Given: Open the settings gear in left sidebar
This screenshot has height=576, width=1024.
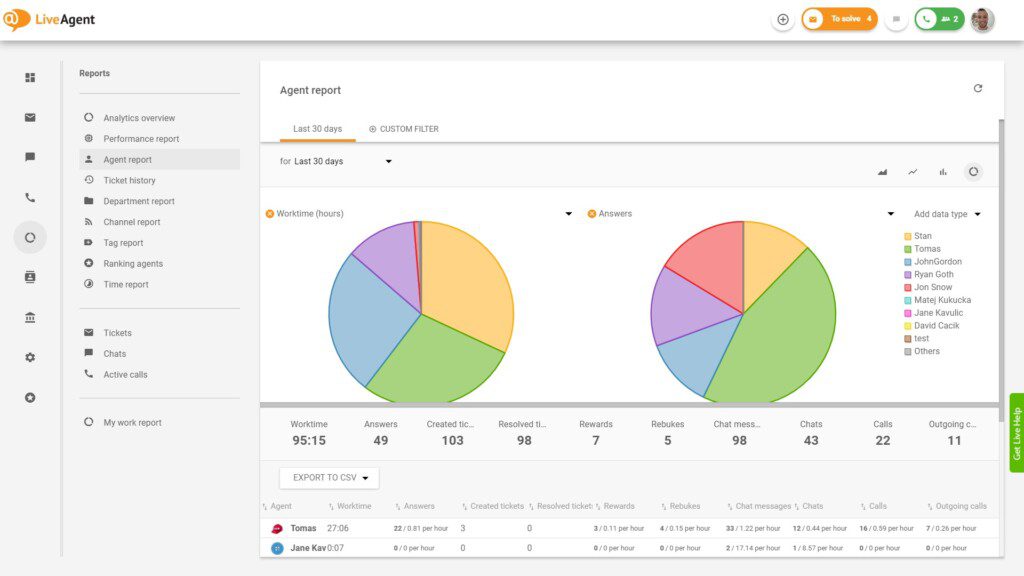Looking at the screenshot, I should pyautogui.click(x=30, y=357).
